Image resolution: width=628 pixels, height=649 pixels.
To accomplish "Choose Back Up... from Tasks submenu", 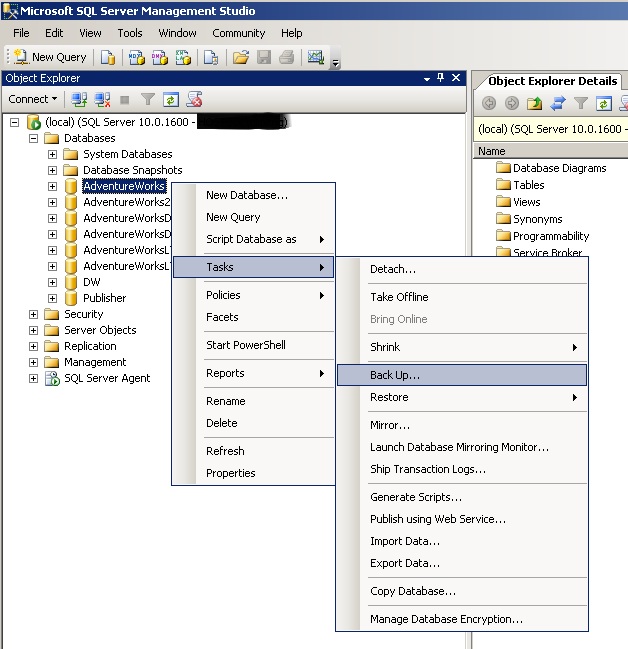I will point(462,375).
